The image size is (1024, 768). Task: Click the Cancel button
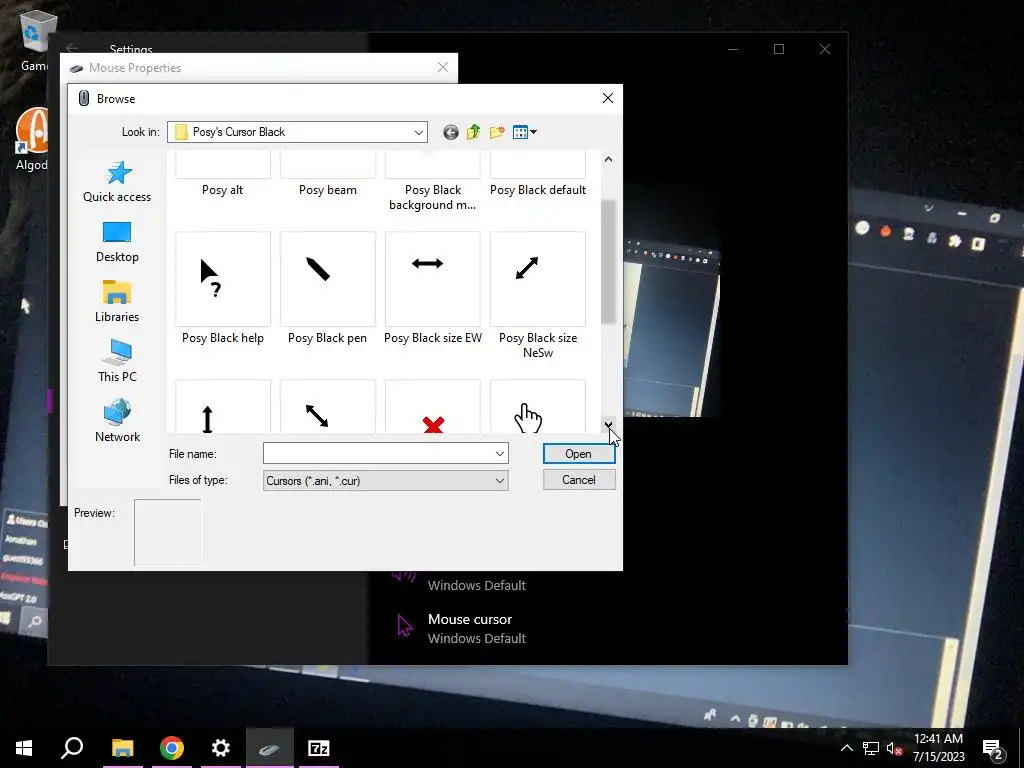point(579,480)
